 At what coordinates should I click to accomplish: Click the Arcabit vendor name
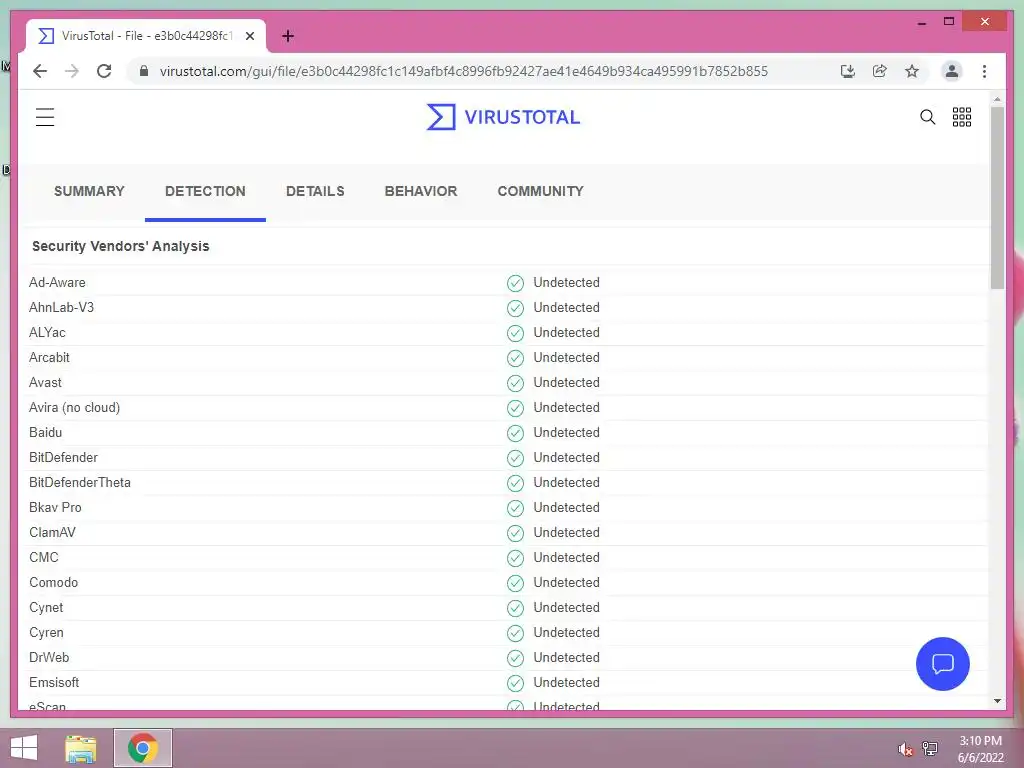(x=49, y=357)
